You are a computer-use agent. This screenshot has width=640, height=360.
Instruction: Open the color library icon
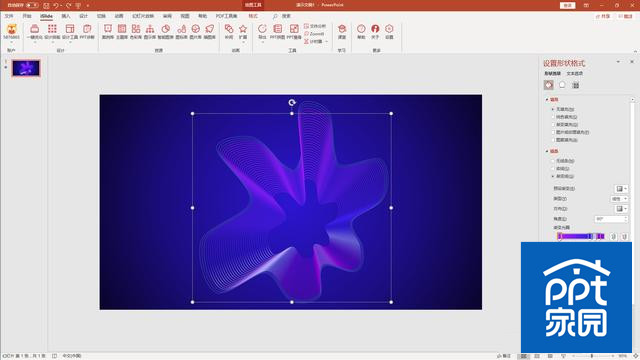click(x=136, y=29)
